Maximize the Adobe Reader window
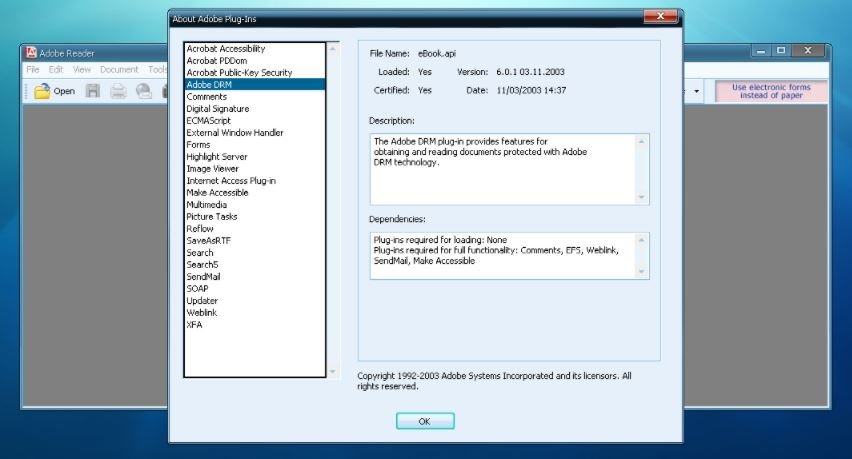 (x=781, y=51)
